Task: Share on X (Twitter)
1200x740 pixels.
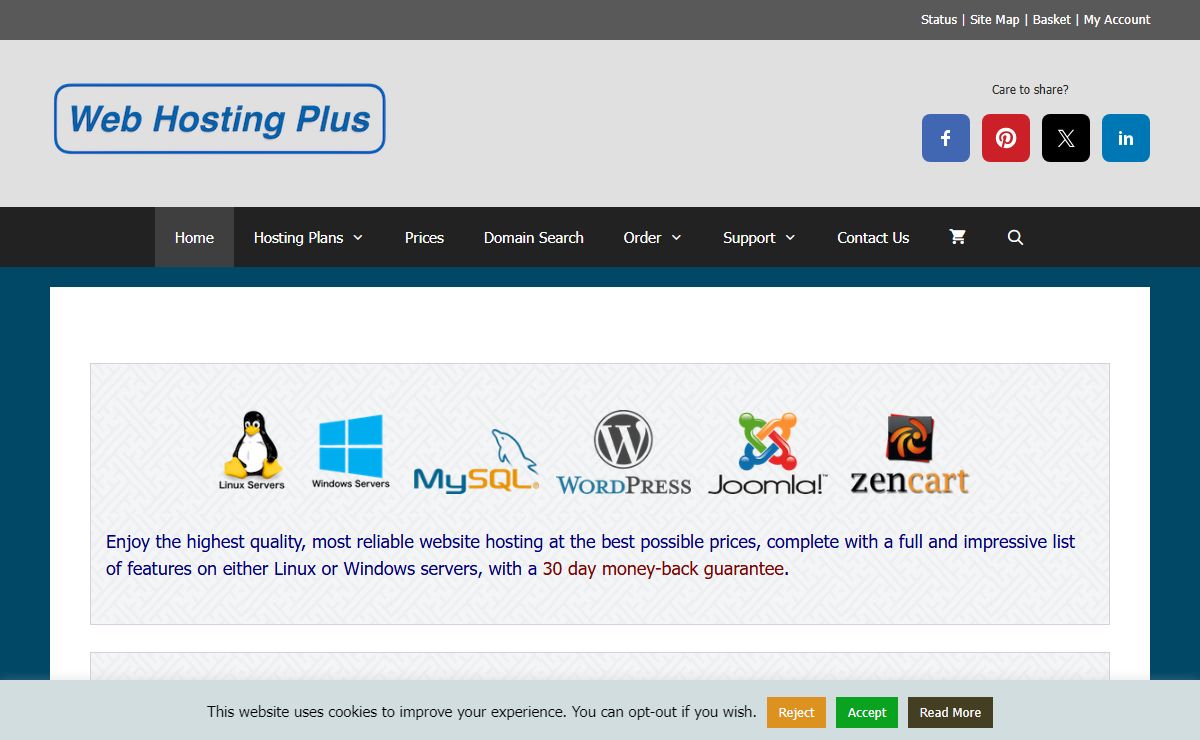Action: [x=1066, y=138]
